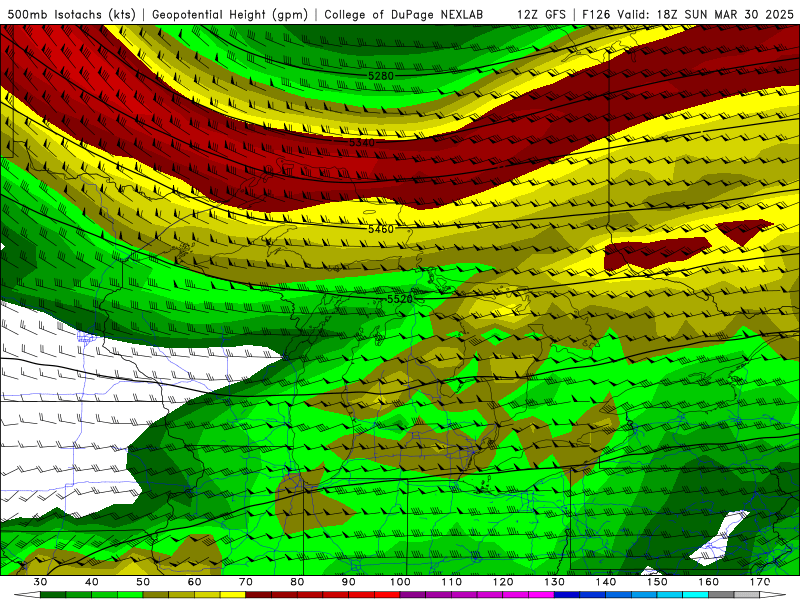The height and width of the screenshot is (600, 800).
Task: Click the dark blue swatch starting at 130
Action: (x=567, y=595)
